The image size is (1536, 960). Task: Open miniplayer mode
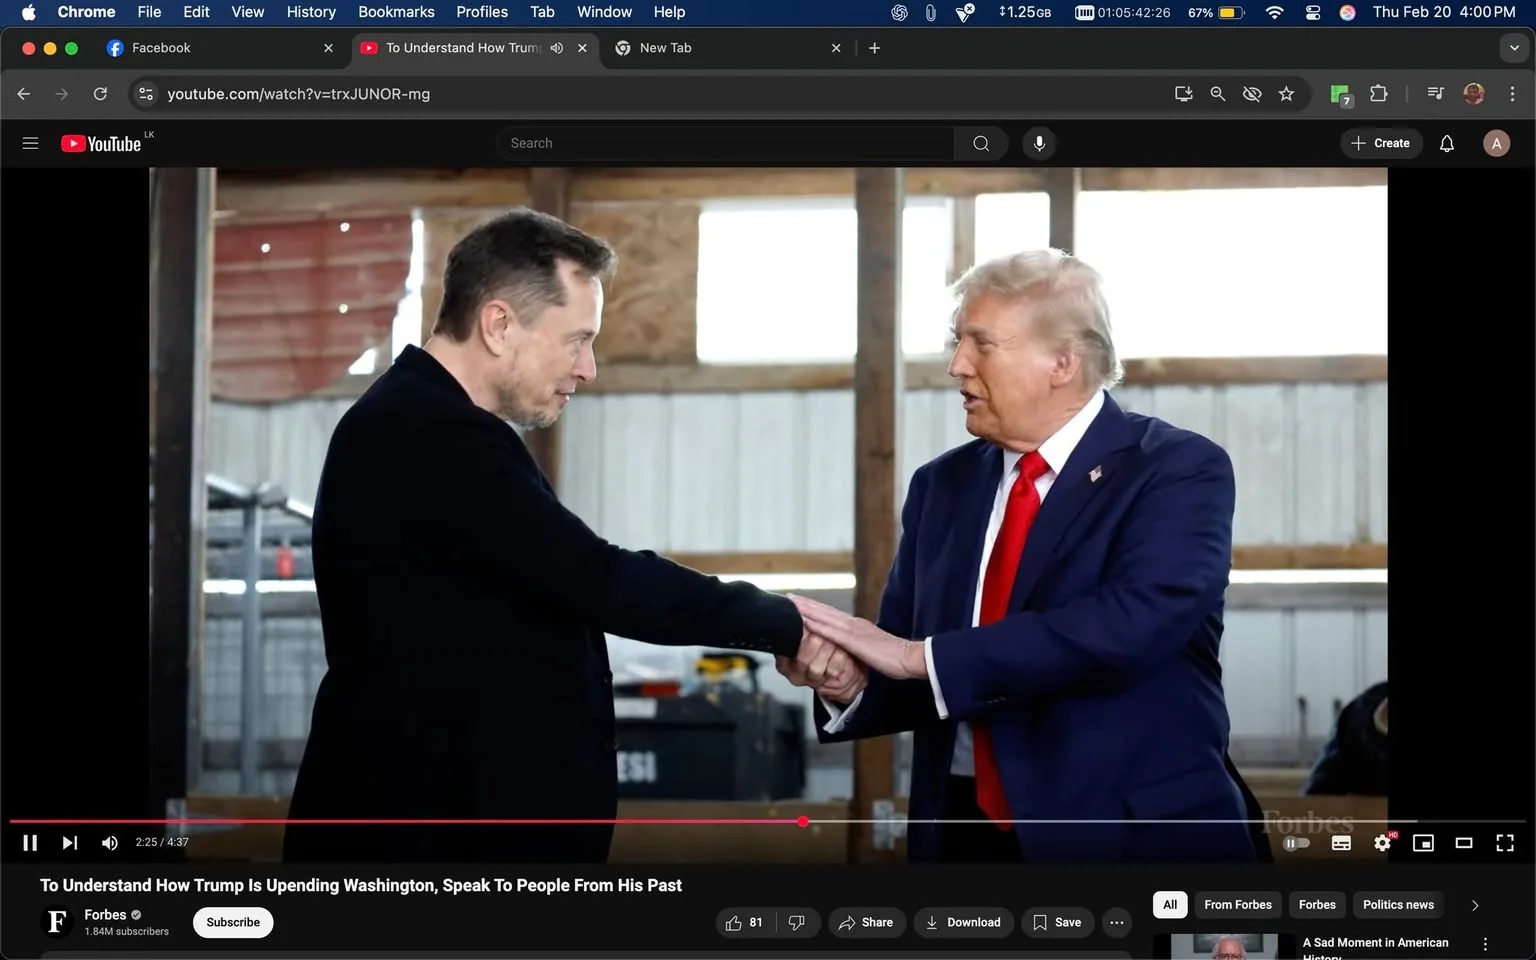[1422, 843]
